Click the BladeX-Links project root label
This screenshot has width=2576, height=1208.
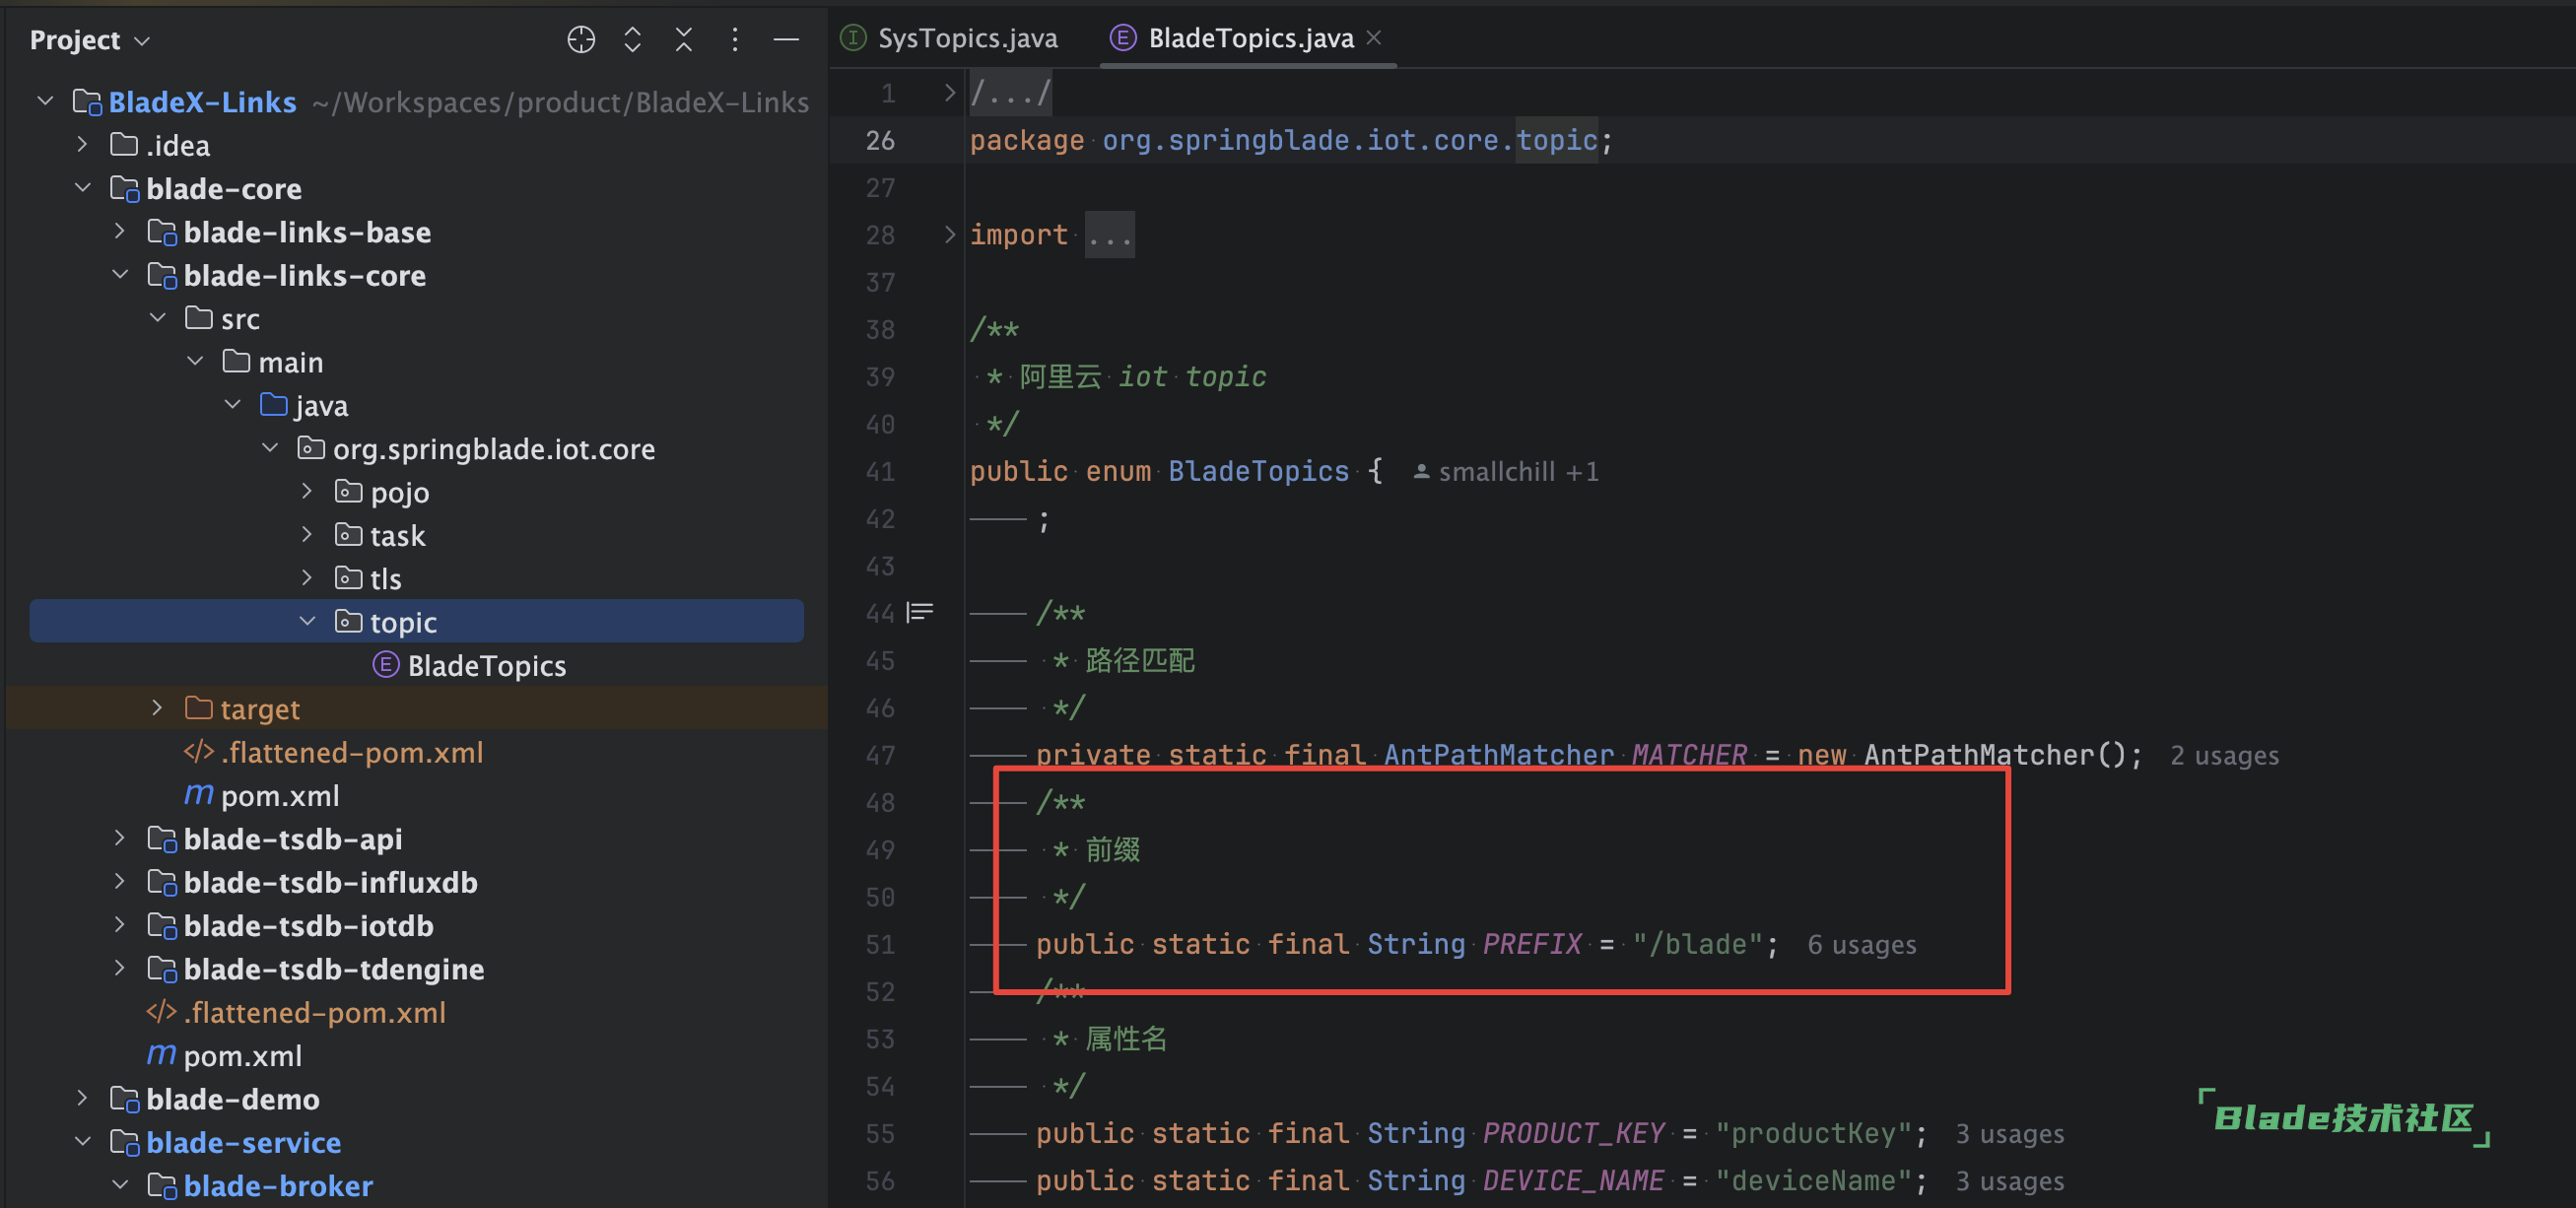(x=202, y=101)
